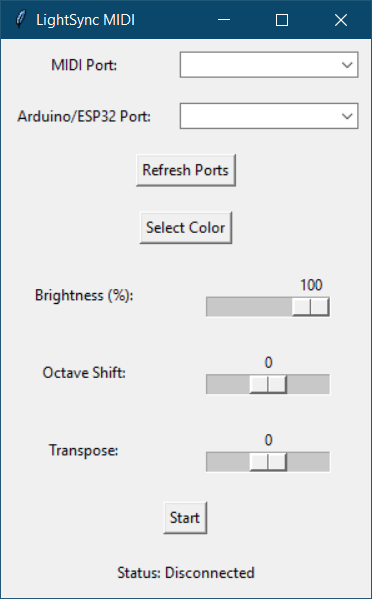Expand the MIDI Port dropdown arrow
This screenshot has width=372, height=599.
pyautogui.click(x=347, y=65)
